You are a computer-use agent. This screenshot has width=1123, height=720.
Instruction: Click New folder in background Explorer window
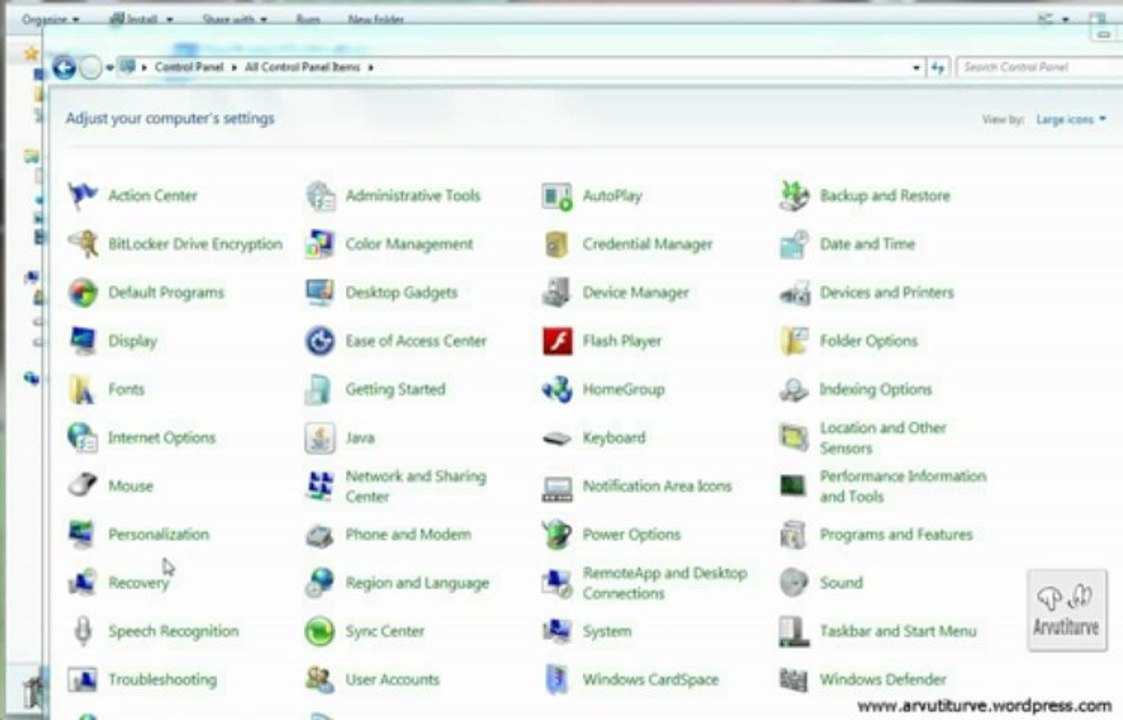pos(376,19)
